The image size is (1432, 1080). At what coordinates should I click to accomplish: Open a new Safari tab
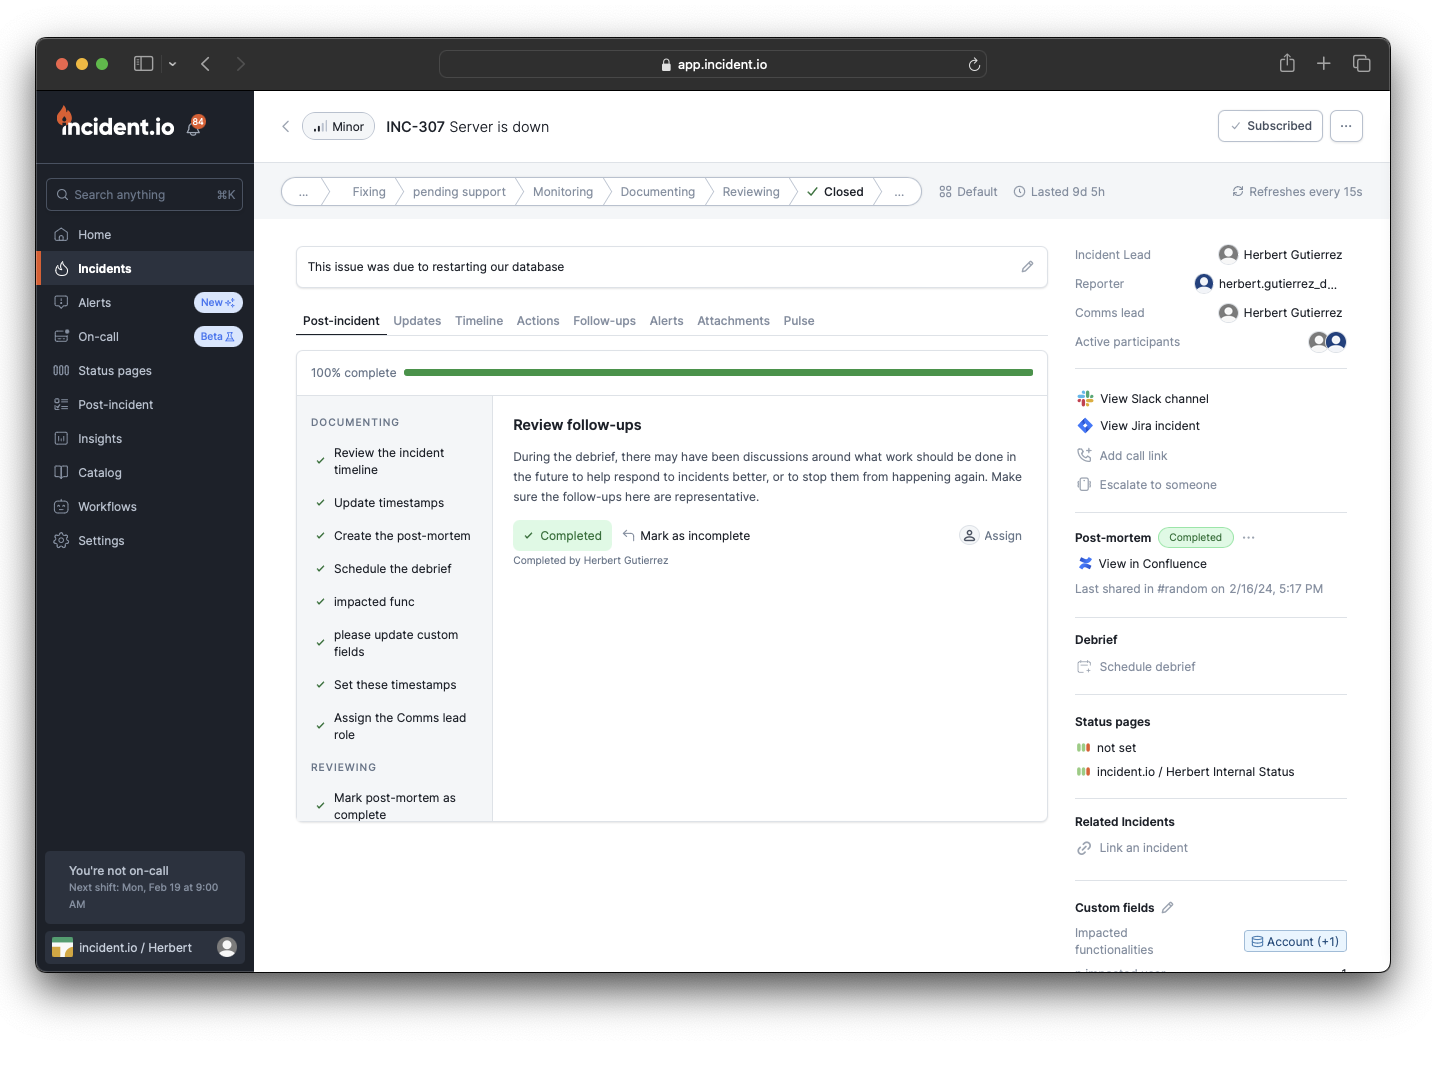point(1323,63)
